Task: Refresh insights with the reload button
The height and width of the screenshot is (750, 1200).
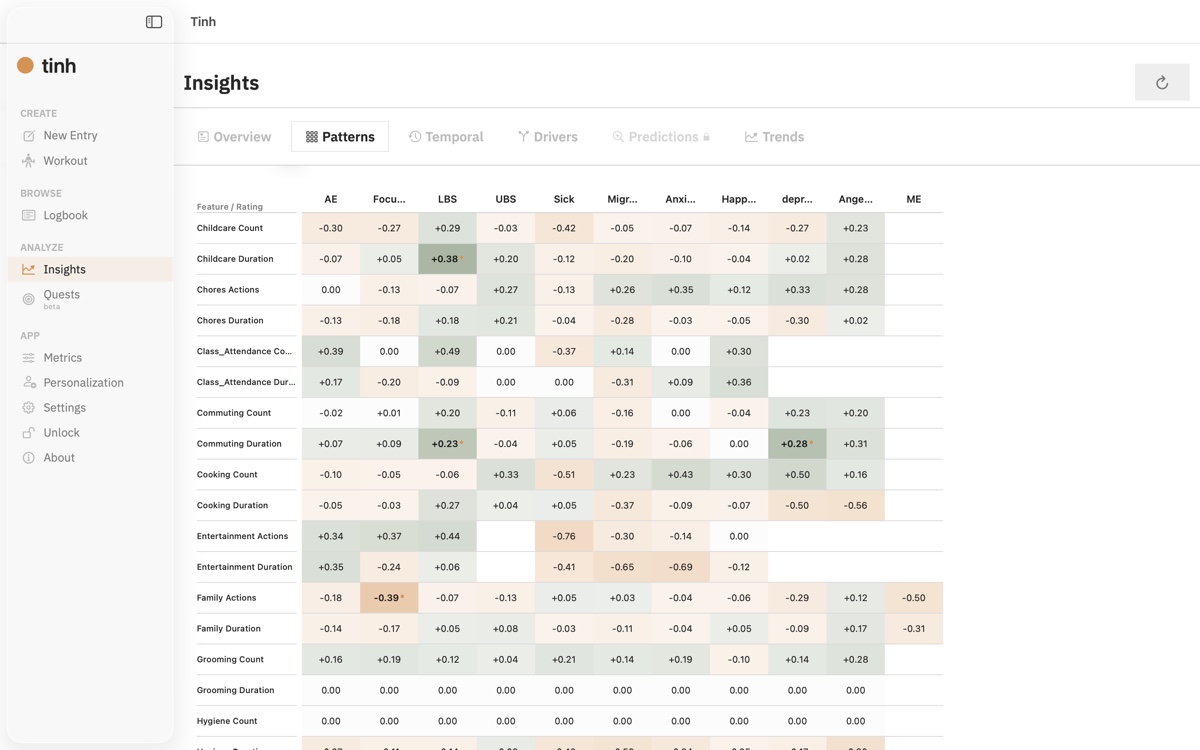Action: [1162, 83]
